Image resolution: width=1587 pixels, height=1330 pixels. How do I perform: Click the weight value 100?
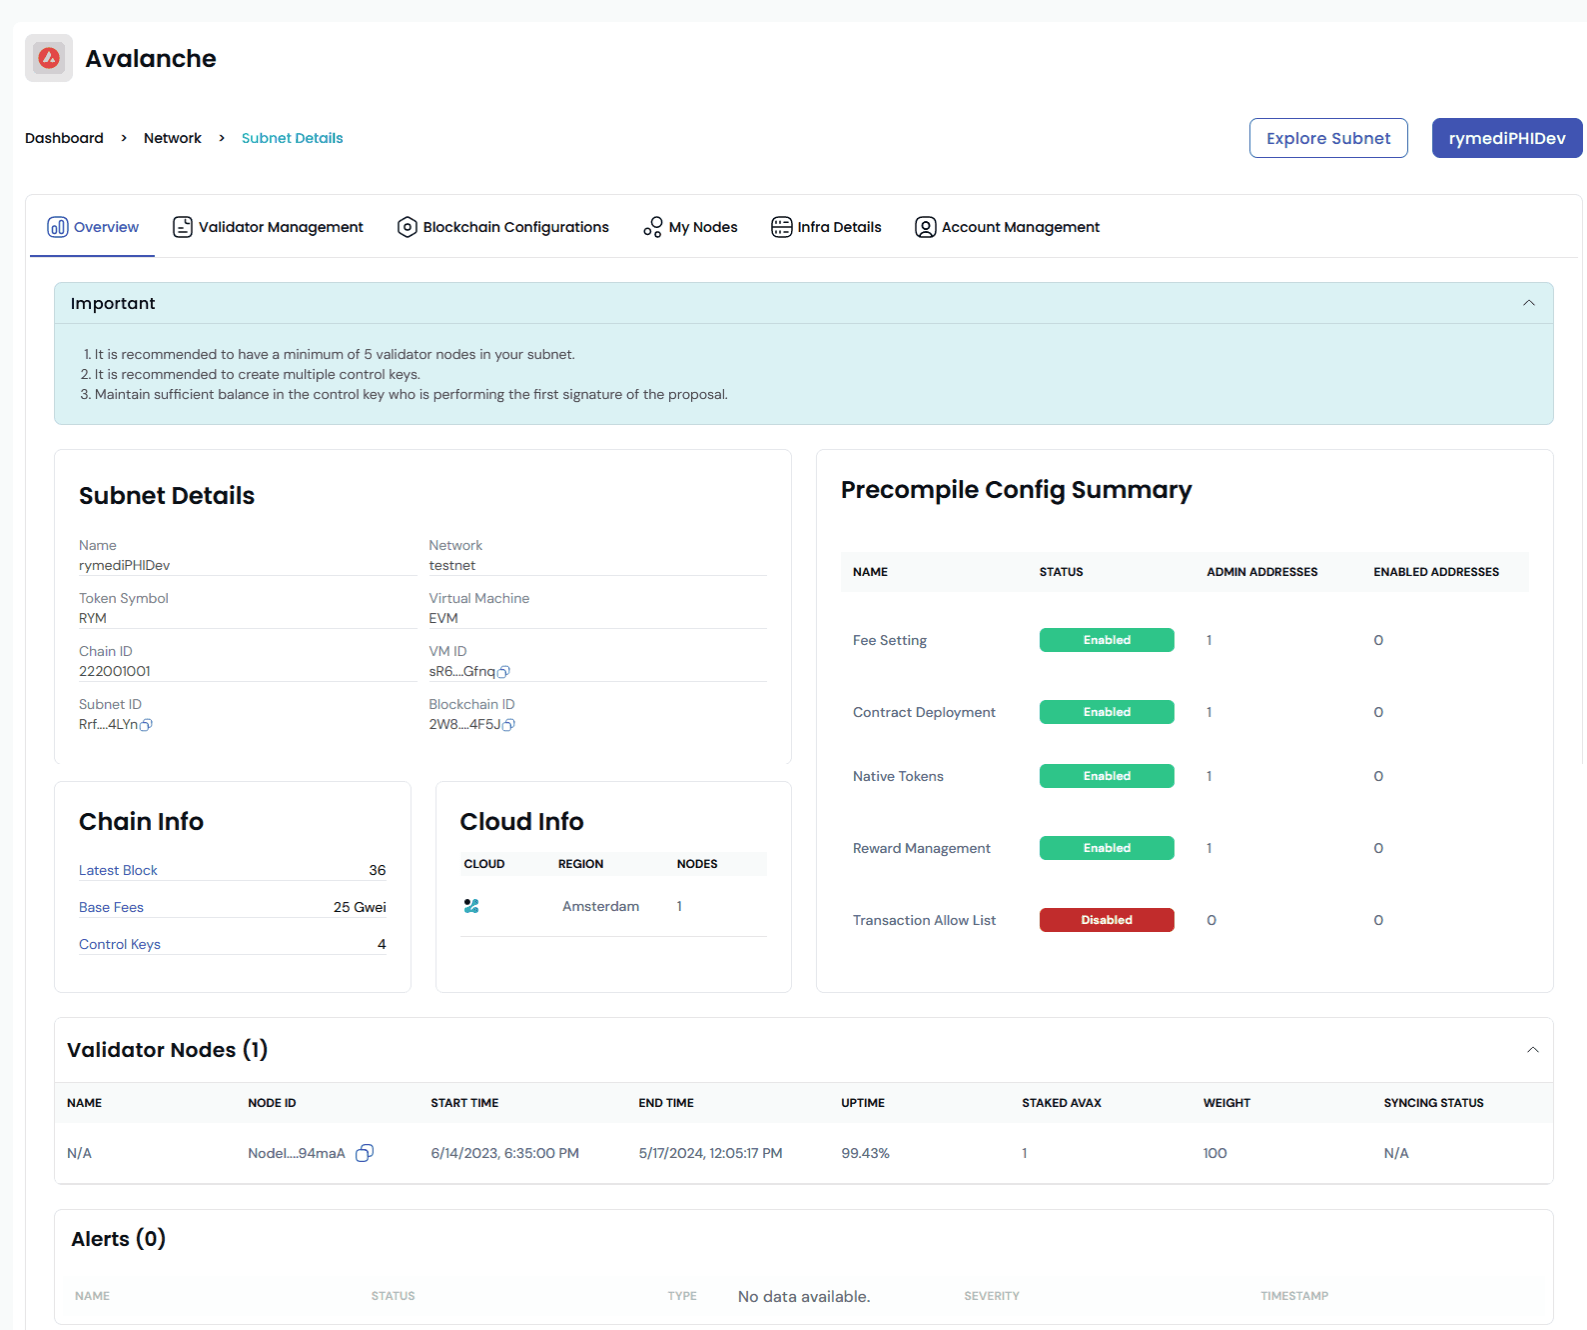[x=1215, y=1153]
